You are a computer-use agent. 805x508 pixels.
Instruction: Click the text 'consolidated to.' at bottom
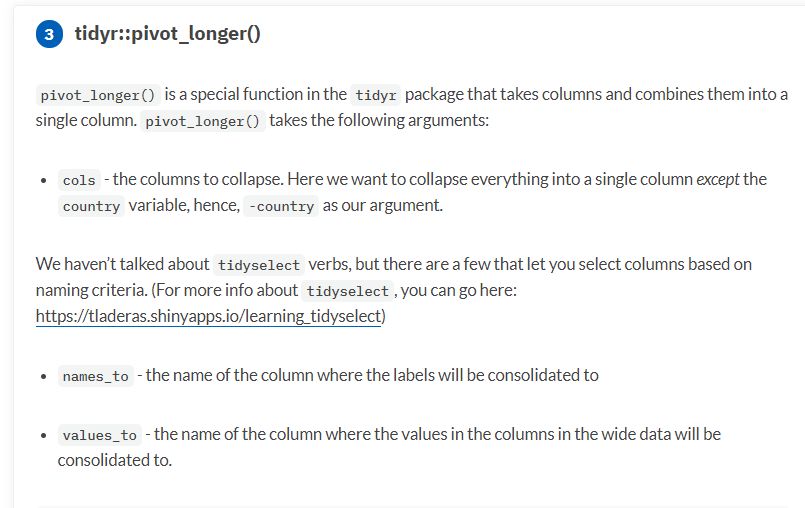[x=114, y=461]
